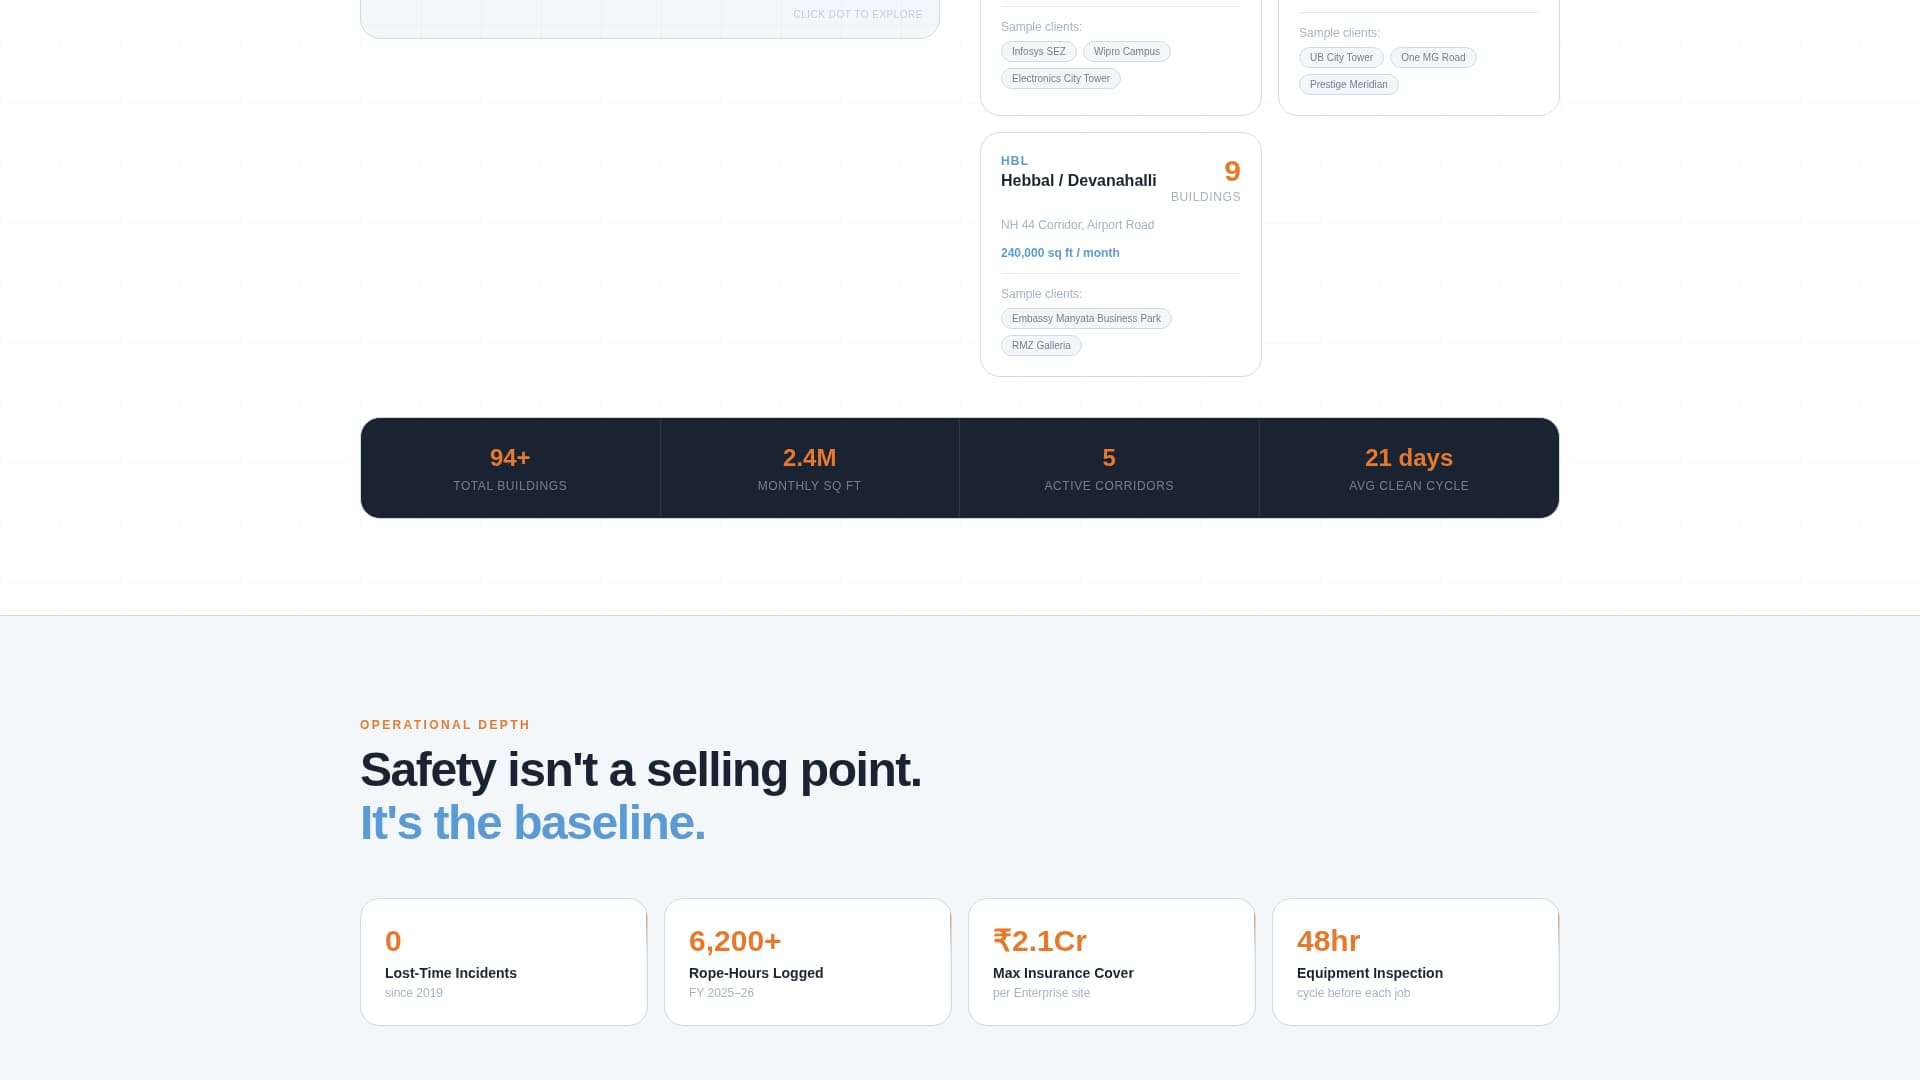Click the BUILDINGS label under the 9
The image size is (1920, 1080).
click(1206, 197)
